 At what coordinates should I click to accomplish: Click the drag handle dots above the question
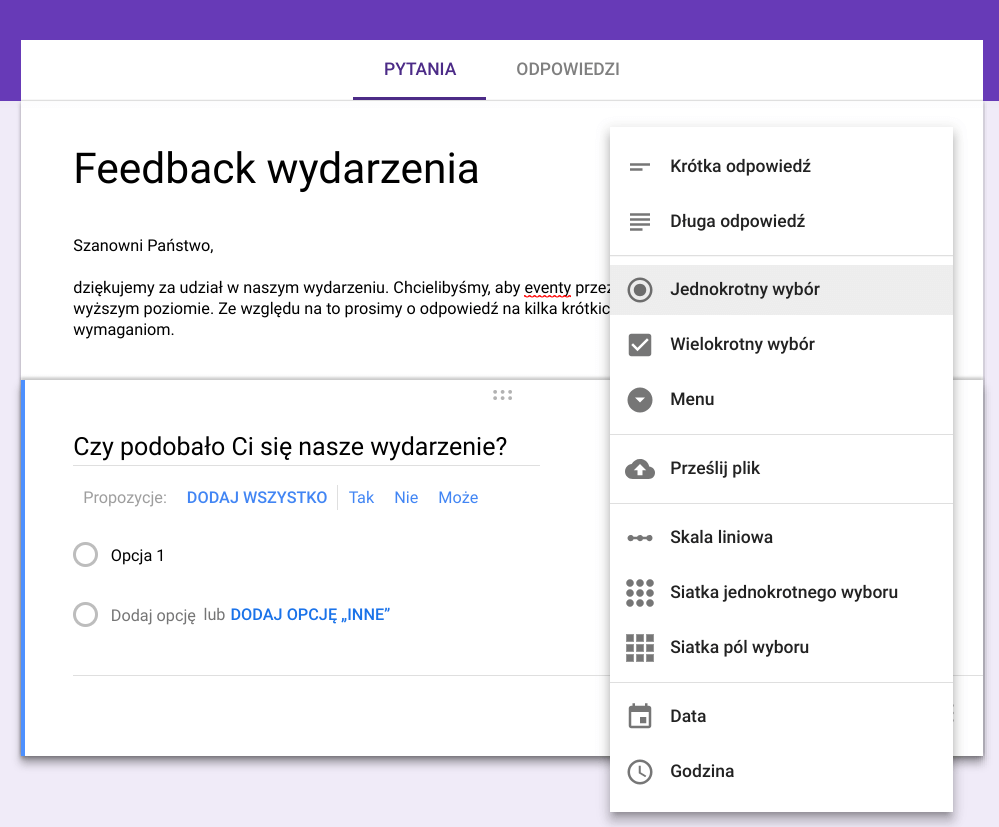click(502, 396)
